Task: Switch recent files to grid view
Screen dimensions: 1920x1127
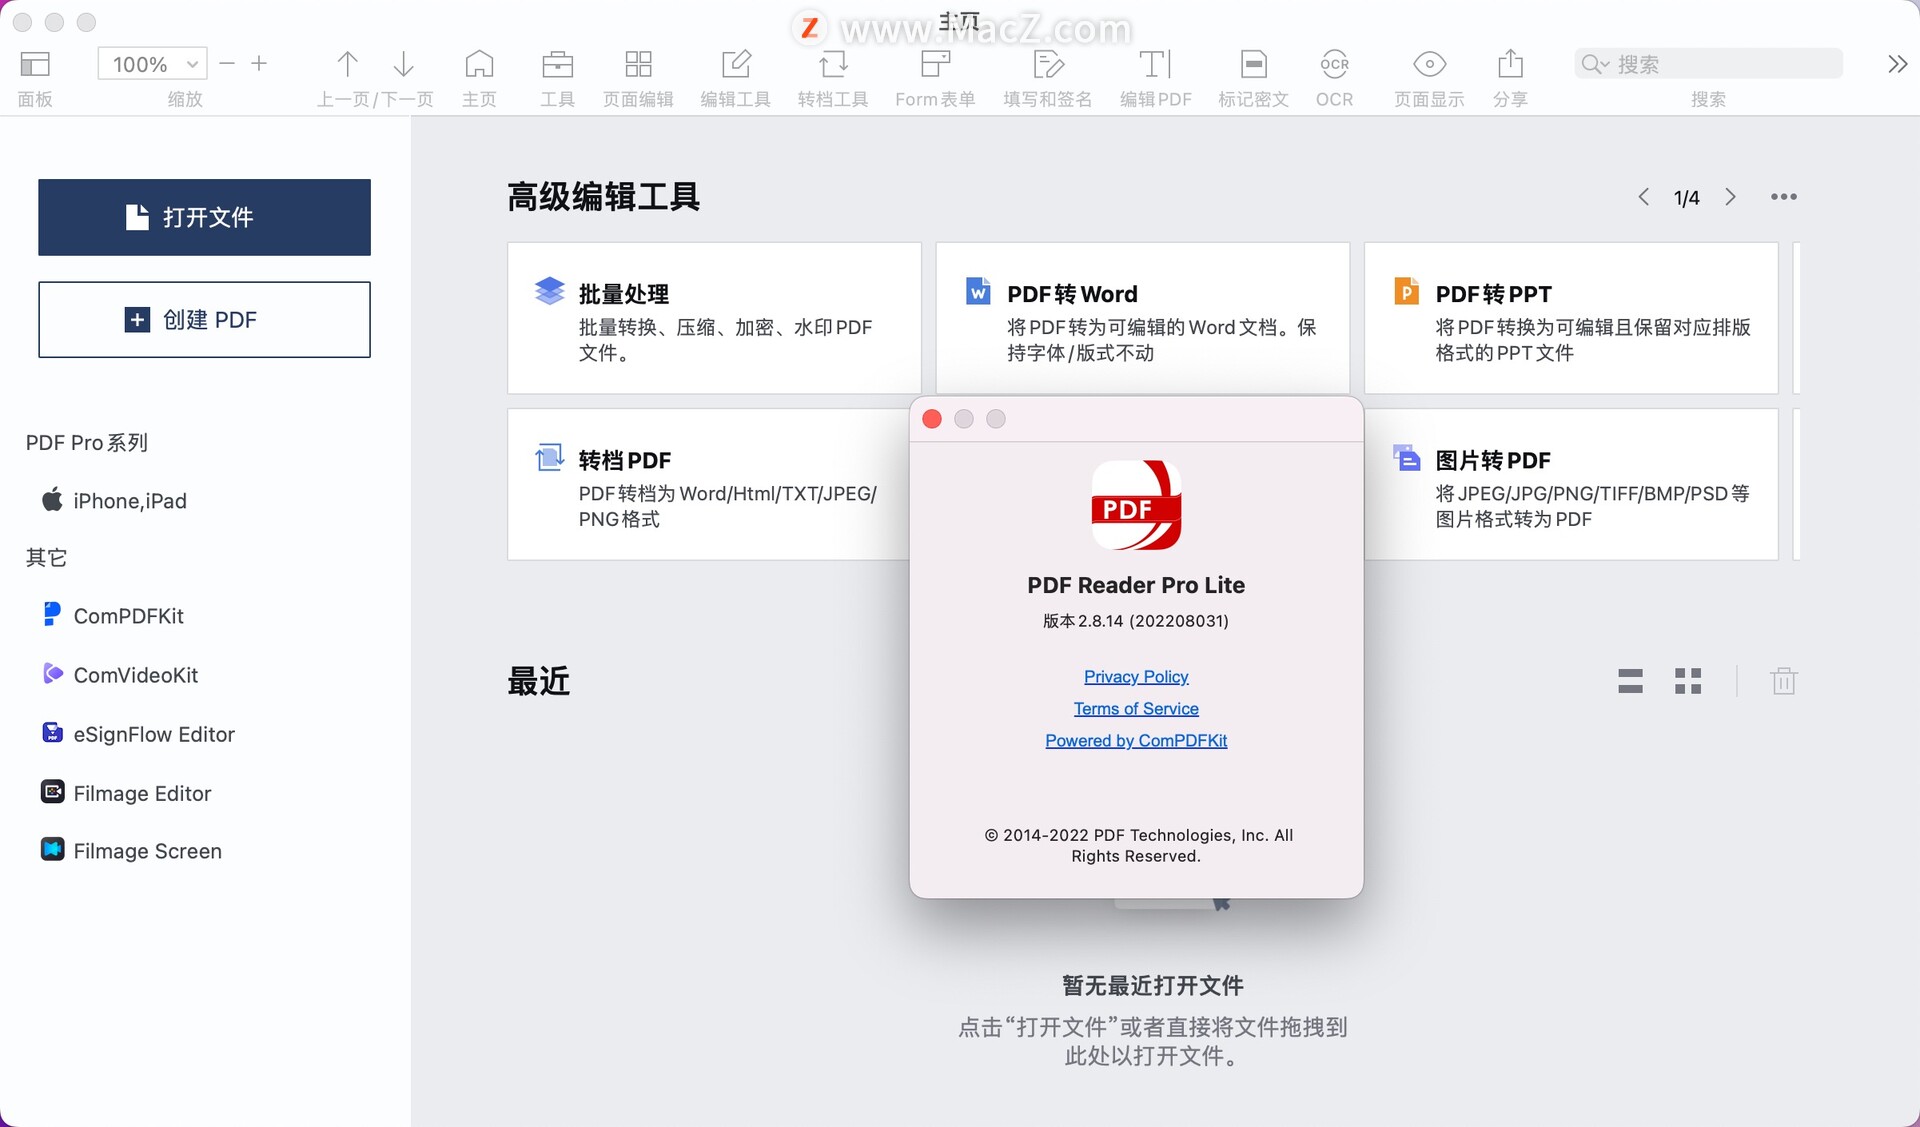Action: 1688,681
